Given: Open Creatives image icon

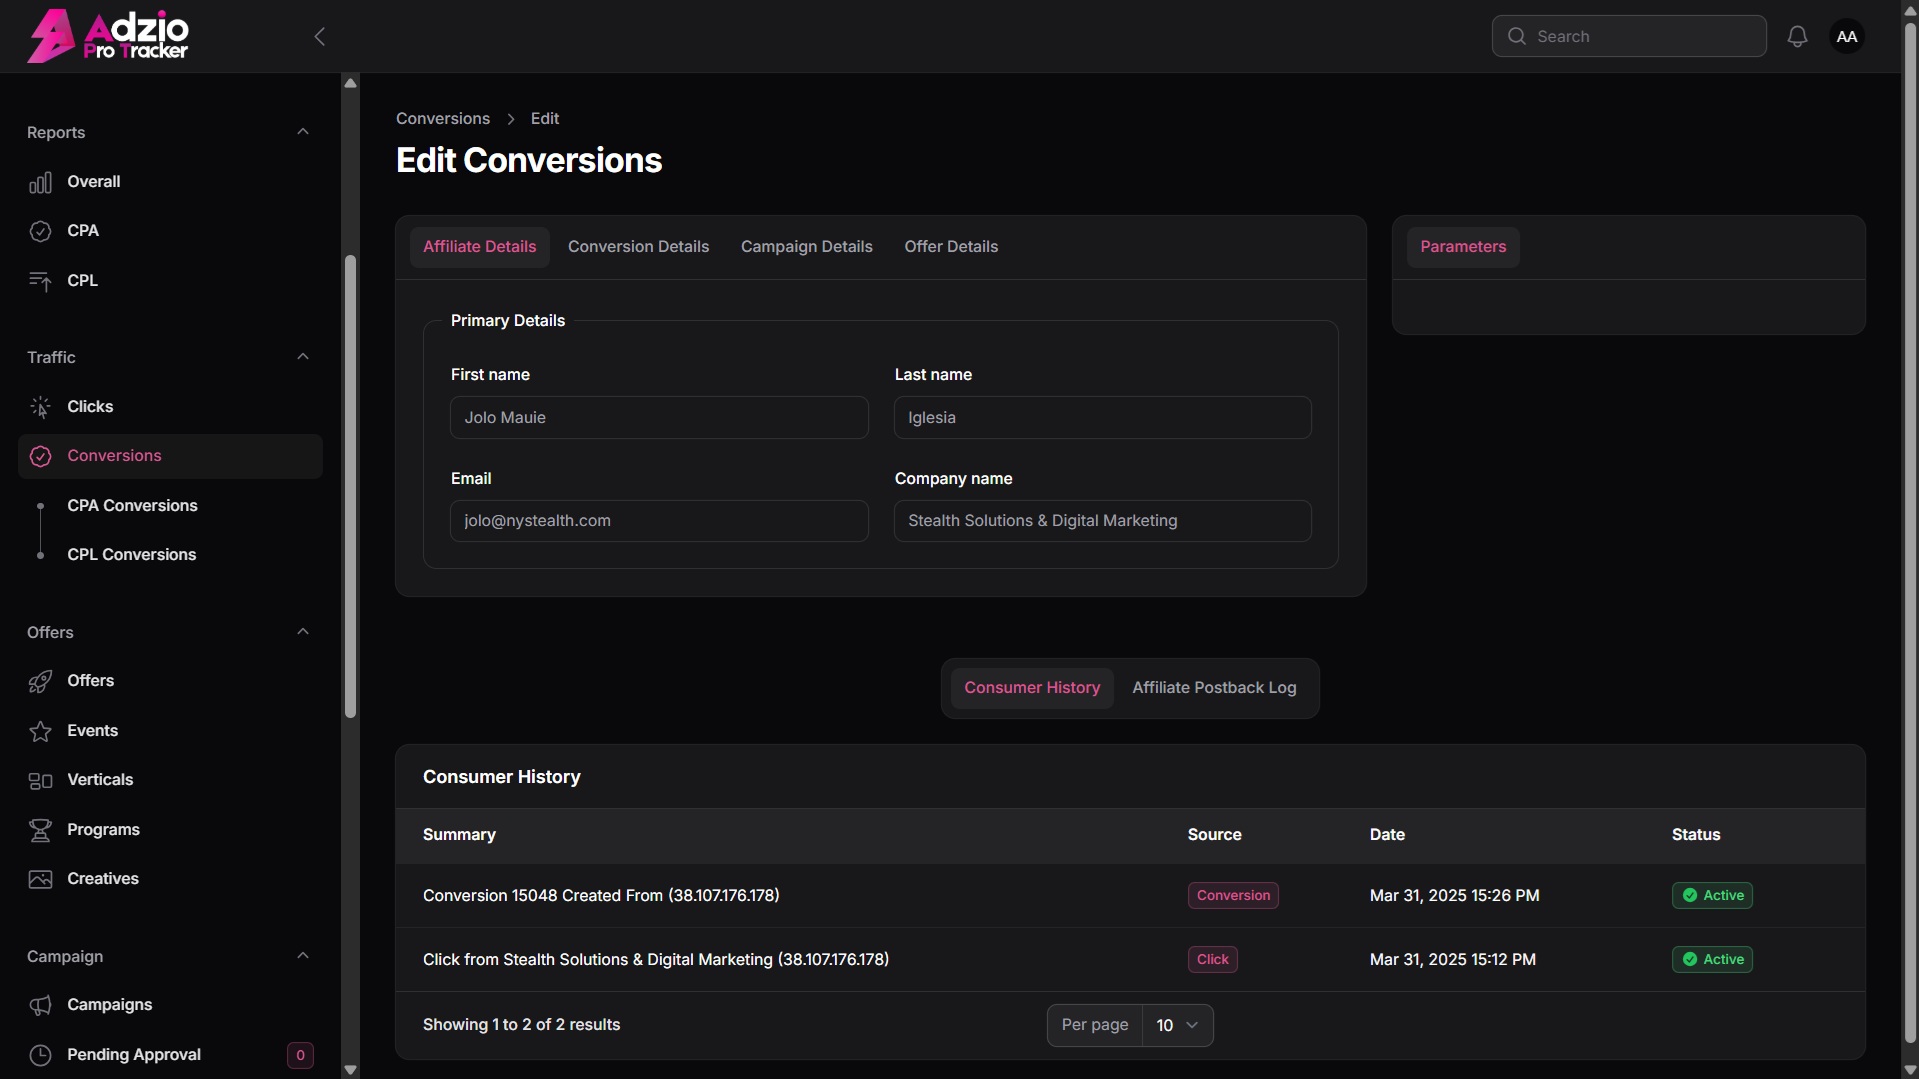Looking at the screenshot, I should pyautogui.click(x=40, y=880).
